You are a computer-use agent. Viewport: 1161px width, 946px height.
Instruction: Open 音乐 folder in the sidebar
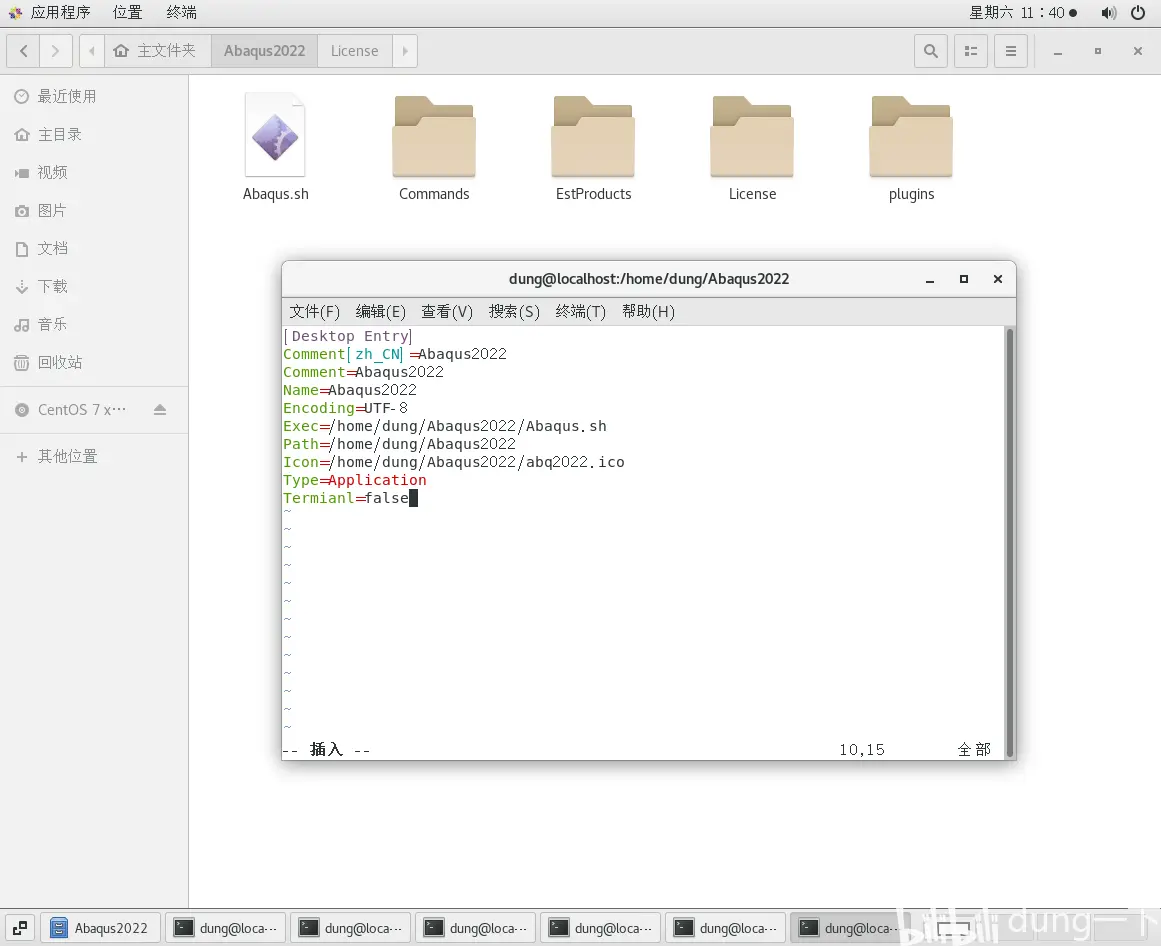pyautogui.click(x=94, y=324)
